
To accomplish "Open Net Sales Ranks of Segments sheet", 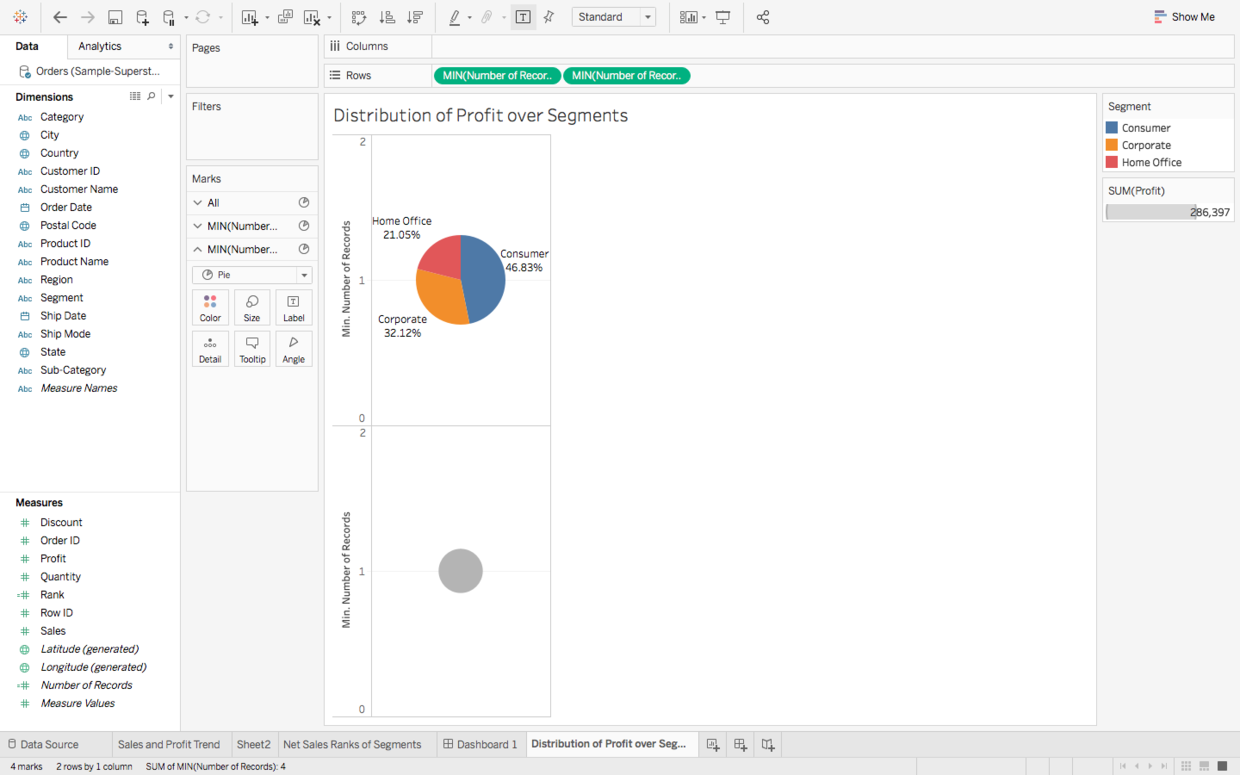I will point(352,745).
